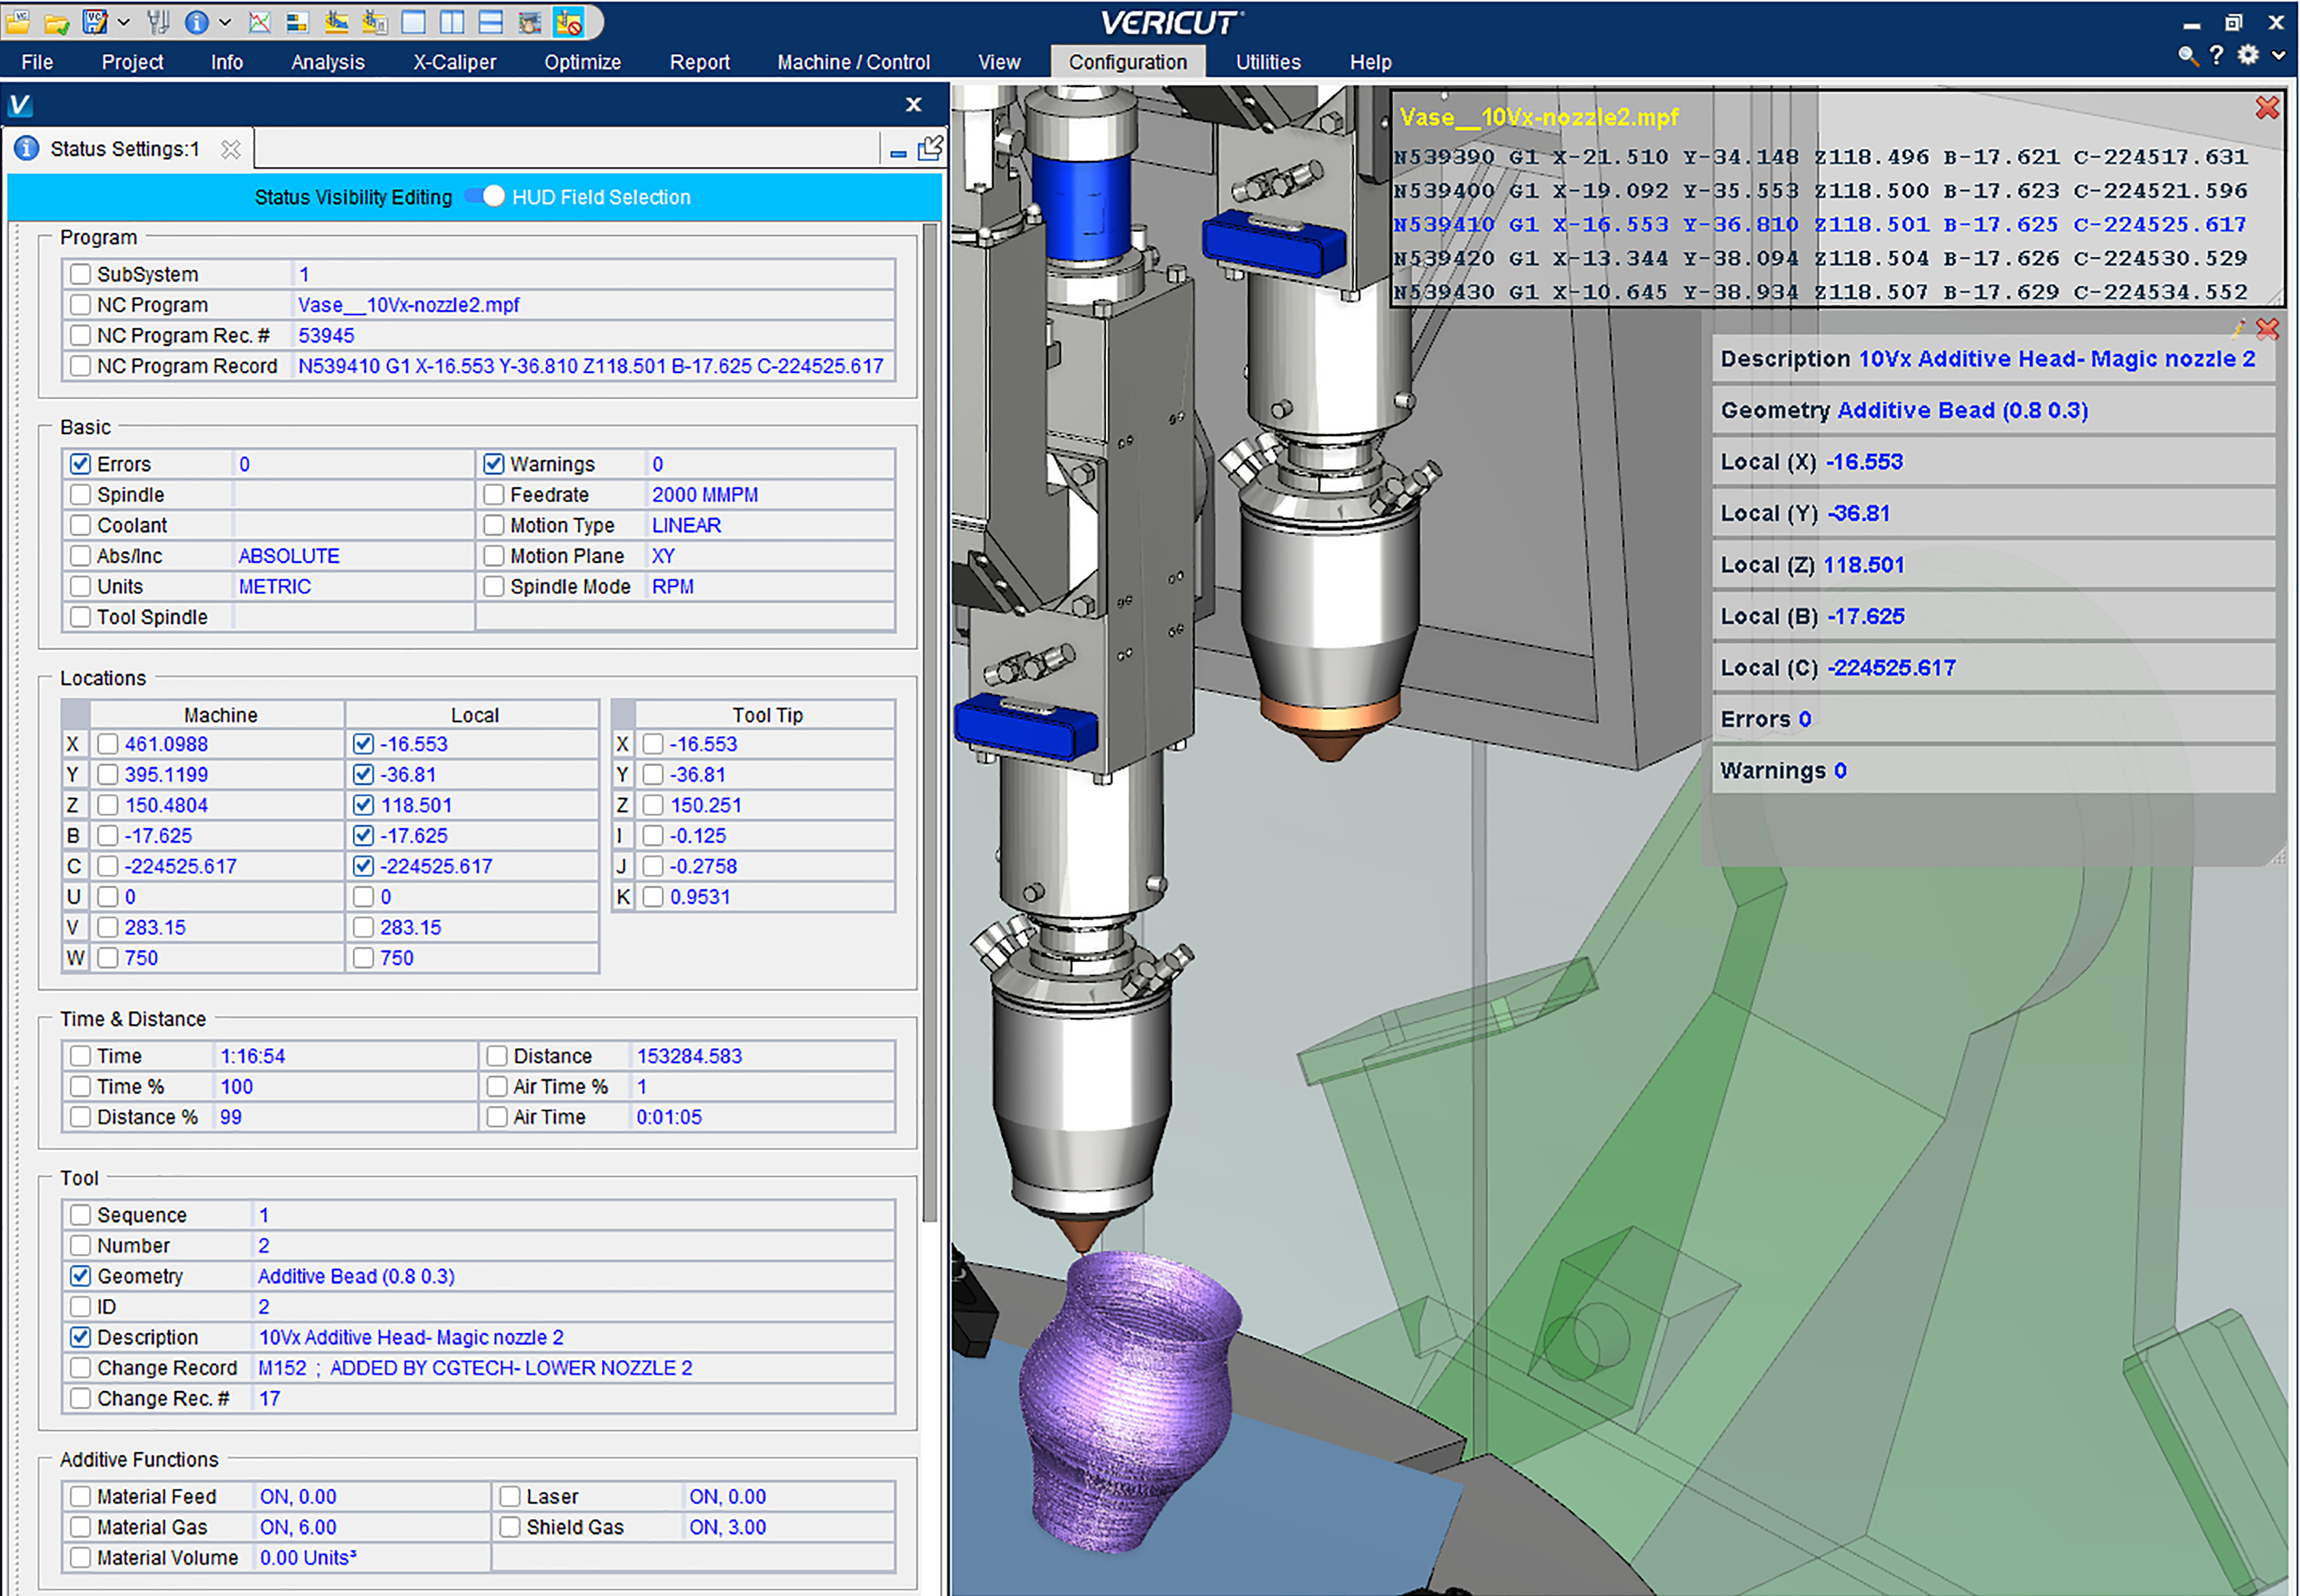Open the gear settings icon in title bar
2300x1596 pixels.
tap(2247, 55)
